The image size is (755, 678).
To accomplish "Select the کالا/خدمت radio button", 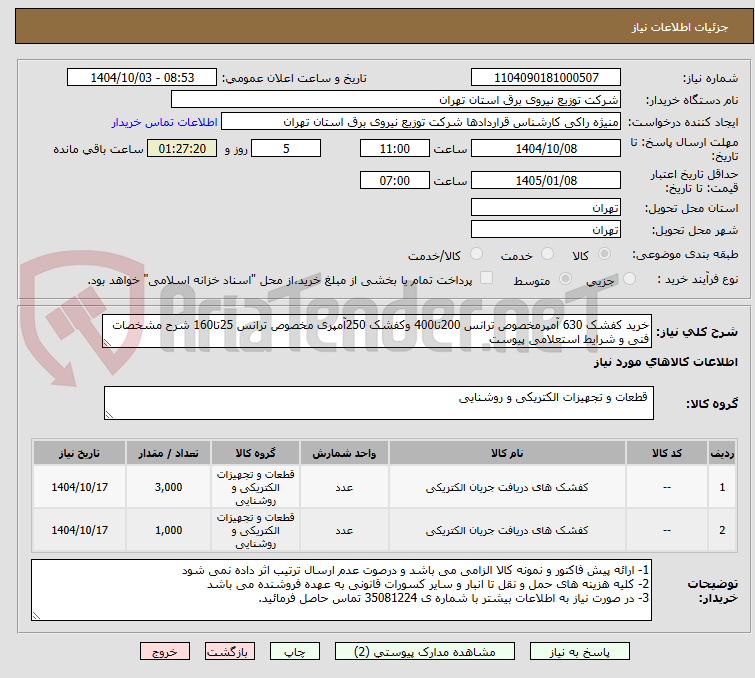I will [x=476, y=254].
